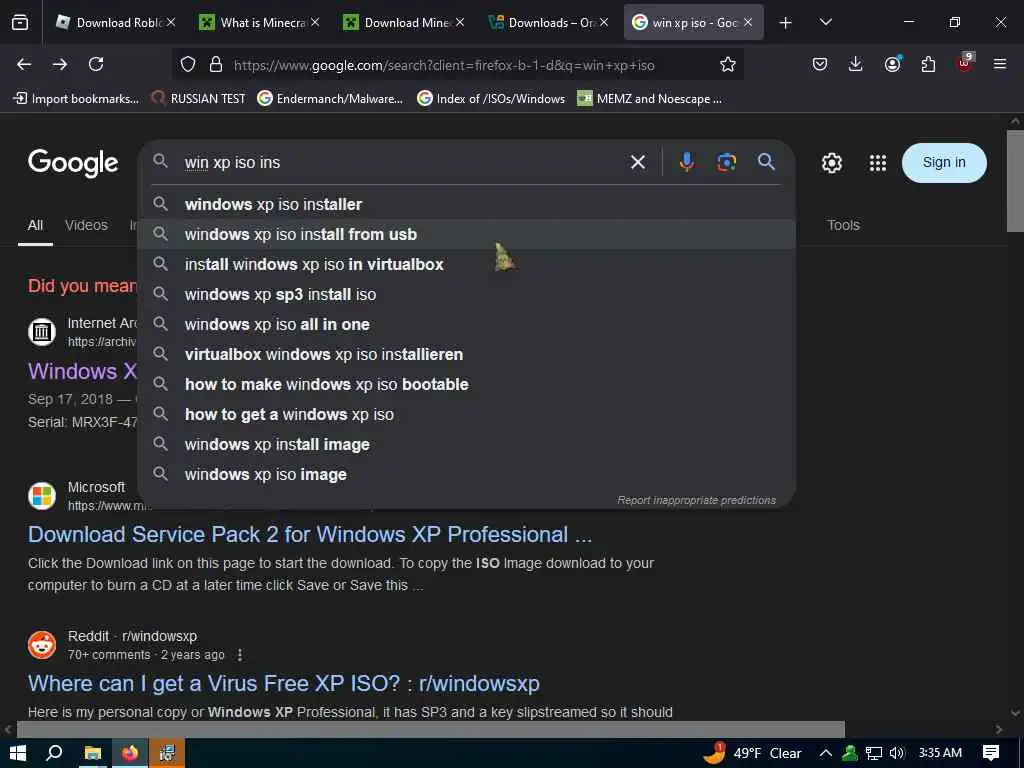The width and height of the screenshot is (1024, 768).
Task: Clear the Google search box with X
Action: [638, 162]
